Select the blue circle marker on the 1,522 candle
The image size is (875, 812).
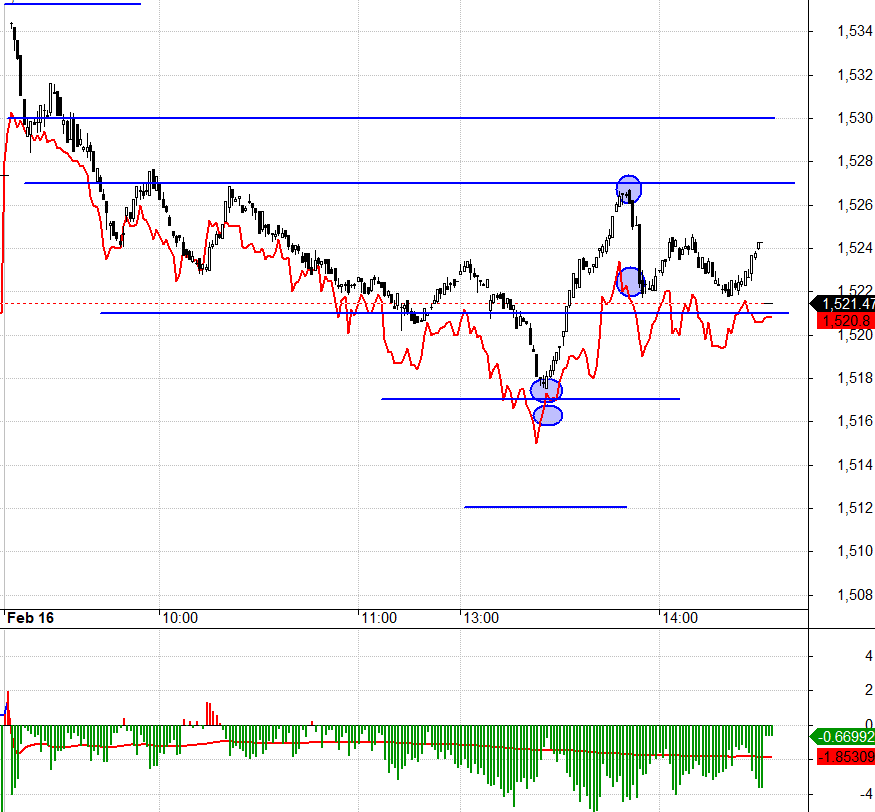click(x=631, y=282)
